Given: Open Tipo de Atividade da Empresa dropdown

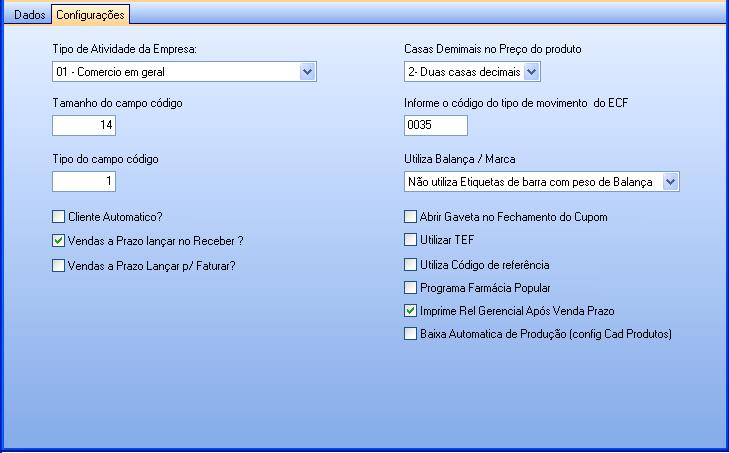Looking at the screenshot, I should pos(307,72).
